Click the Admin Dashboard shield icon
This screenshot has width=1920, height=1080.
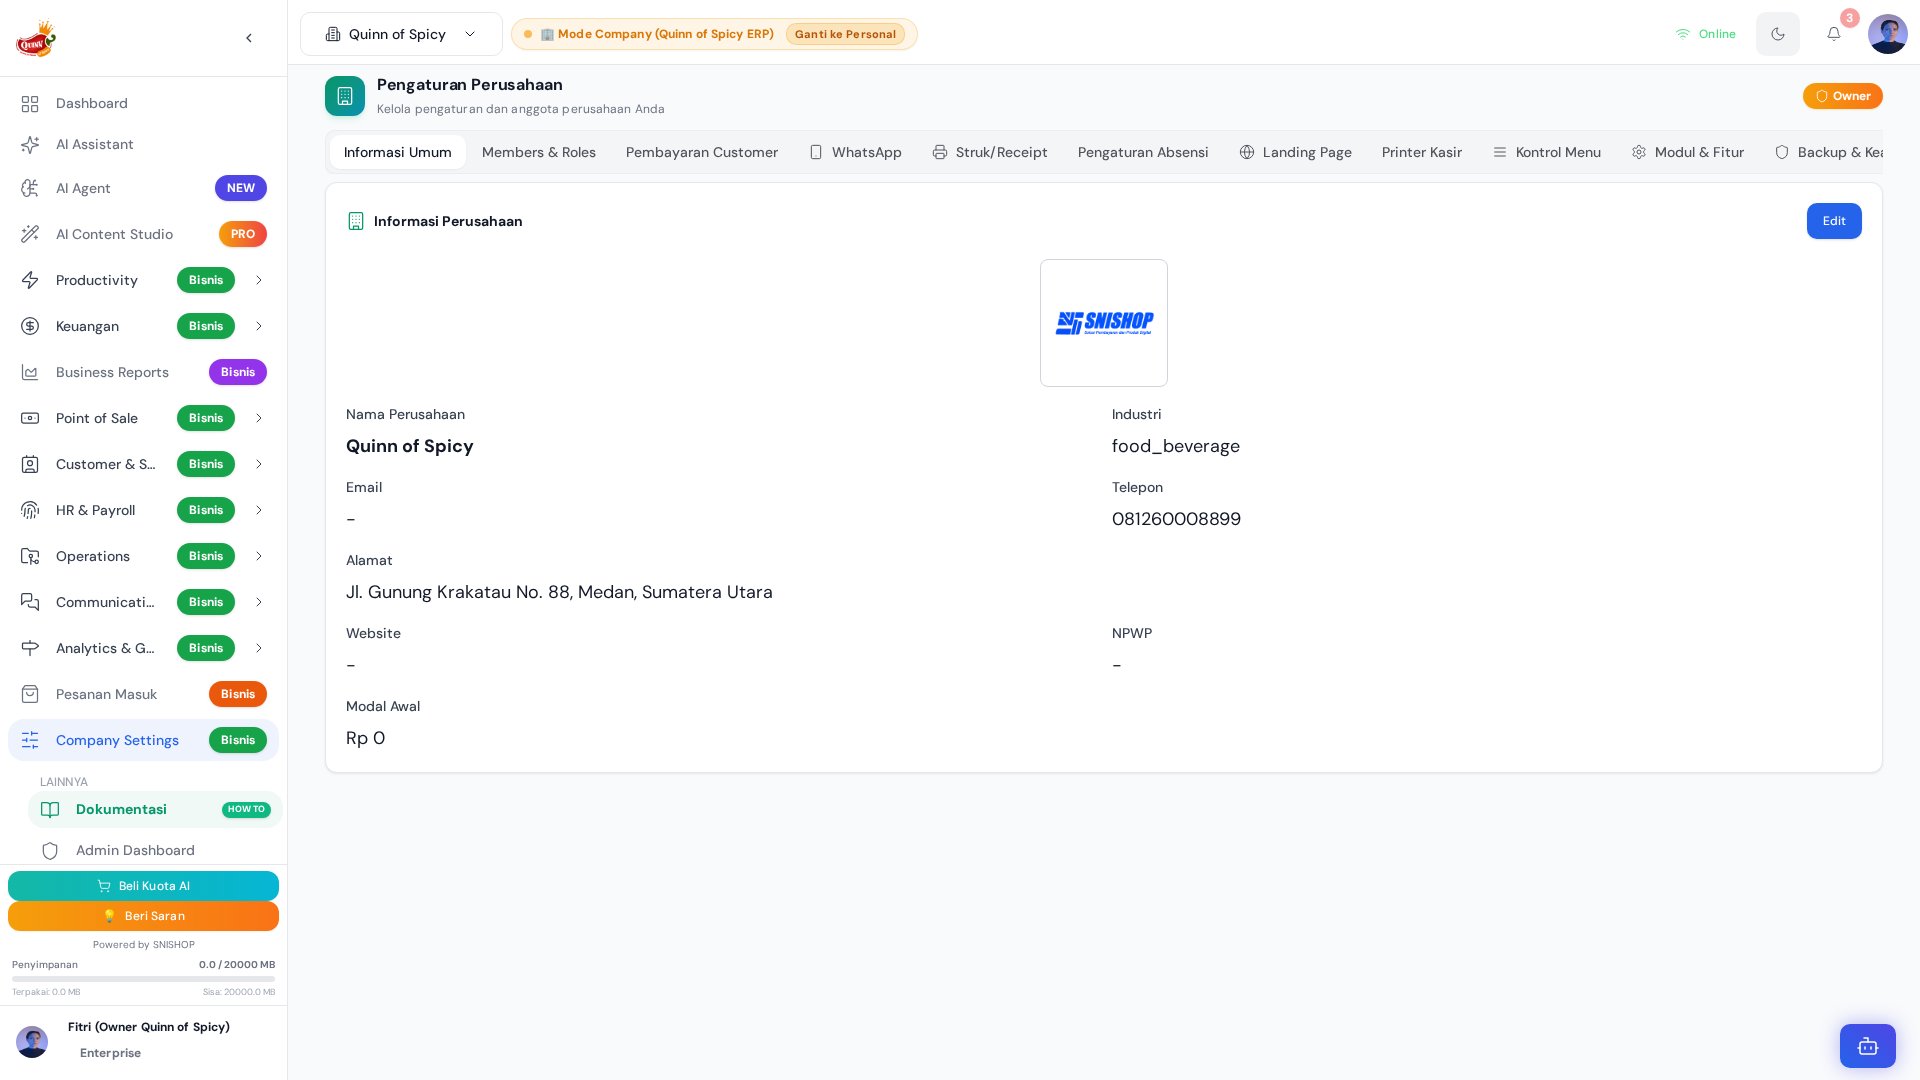pos(50,851)
